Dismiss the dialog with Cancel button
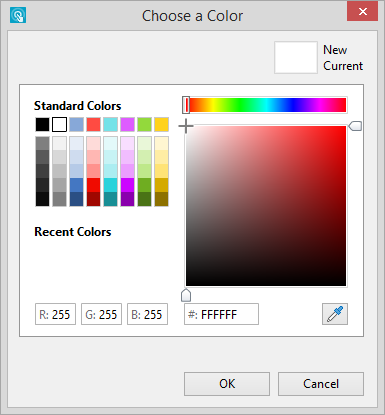 321,384
